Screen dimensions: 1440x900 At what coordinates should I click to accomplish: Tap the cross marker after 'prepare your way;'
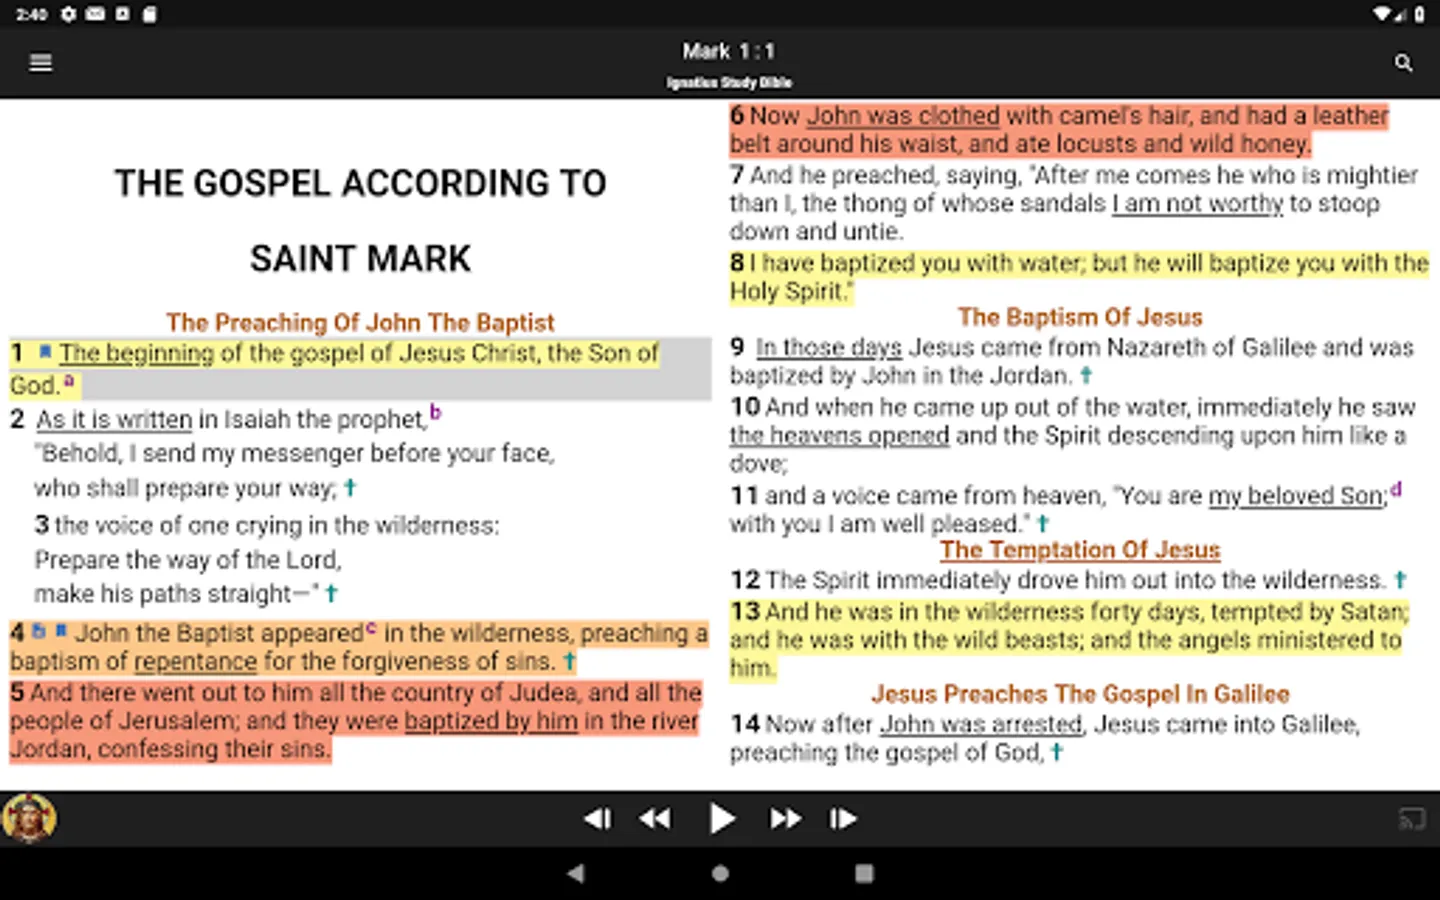coord(350,488)
